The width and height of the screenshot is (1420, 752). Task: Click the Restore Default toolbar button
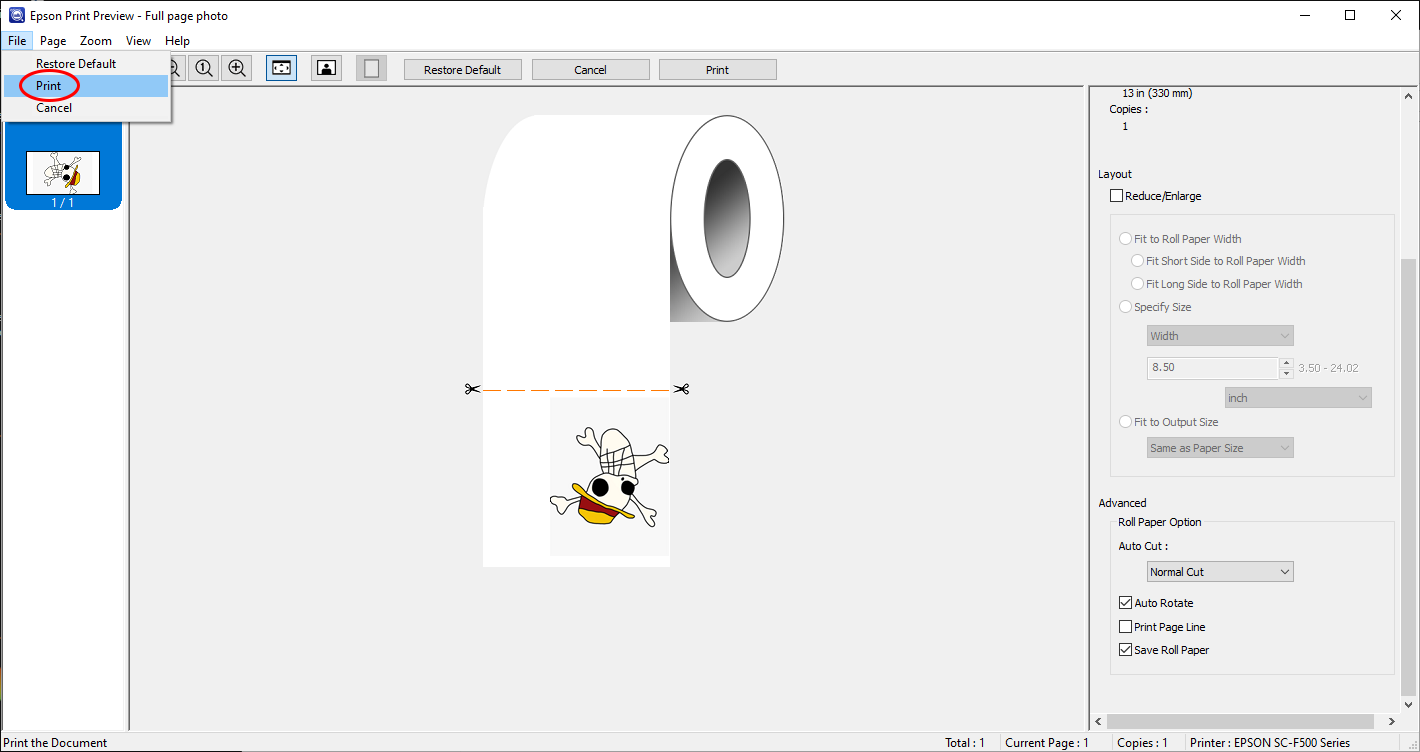[462, 70]
